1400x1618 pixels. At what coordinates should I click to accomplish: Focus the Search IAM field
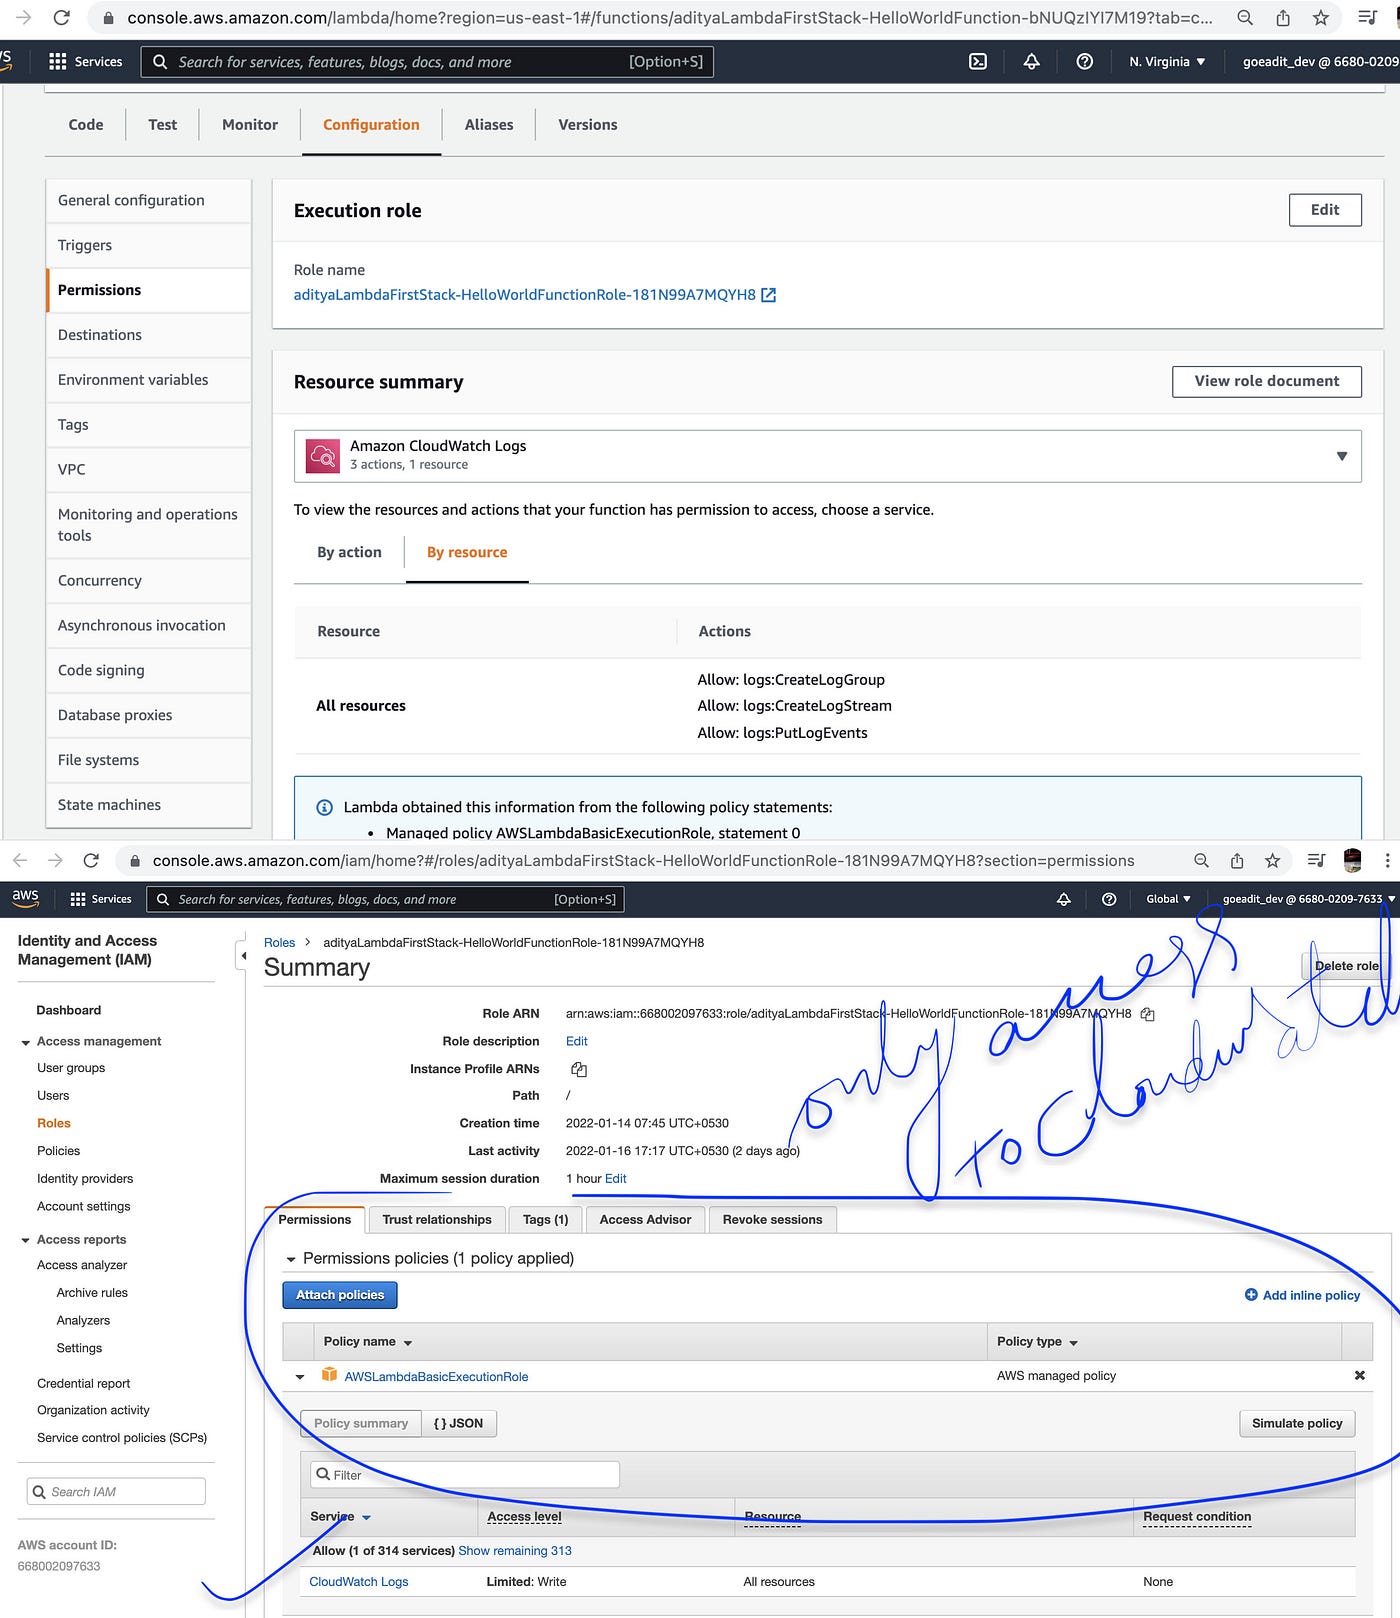coord(116,1491)
